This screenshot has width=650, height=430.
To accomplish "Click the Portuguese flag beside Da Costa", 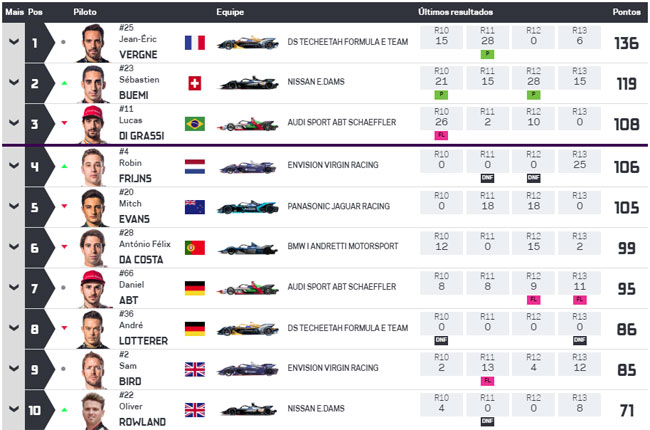I will click(x=195, y=248).
